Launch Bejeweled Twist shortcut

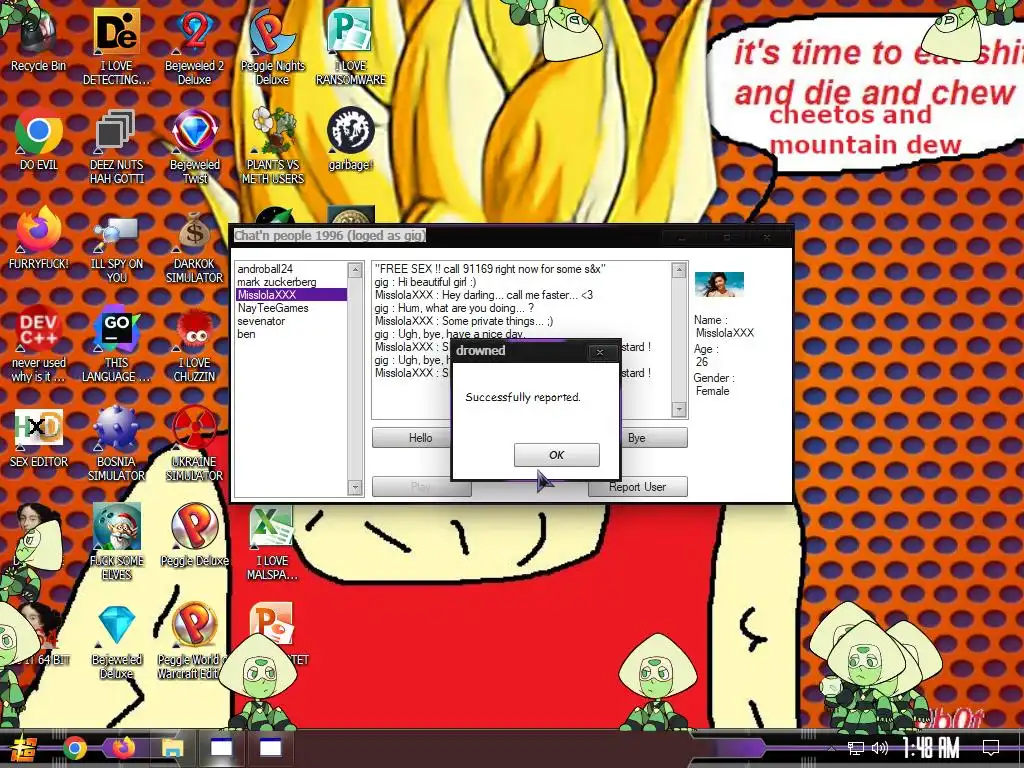coord(194,146)
